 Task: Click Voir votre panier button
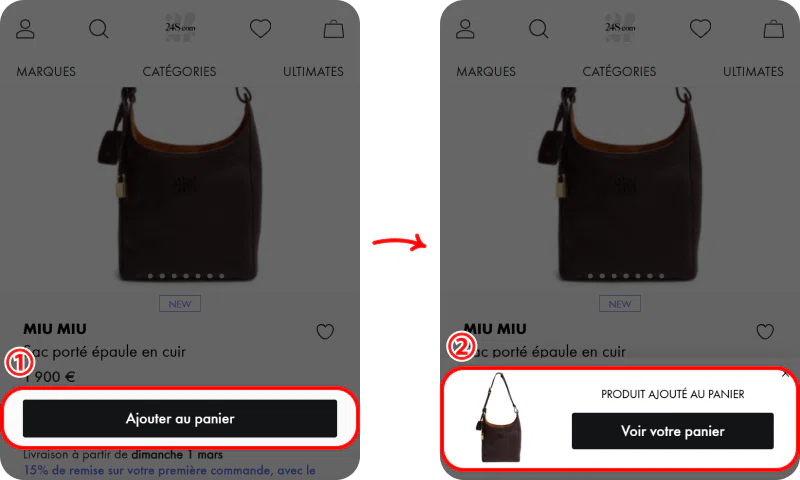click(672, 431)
